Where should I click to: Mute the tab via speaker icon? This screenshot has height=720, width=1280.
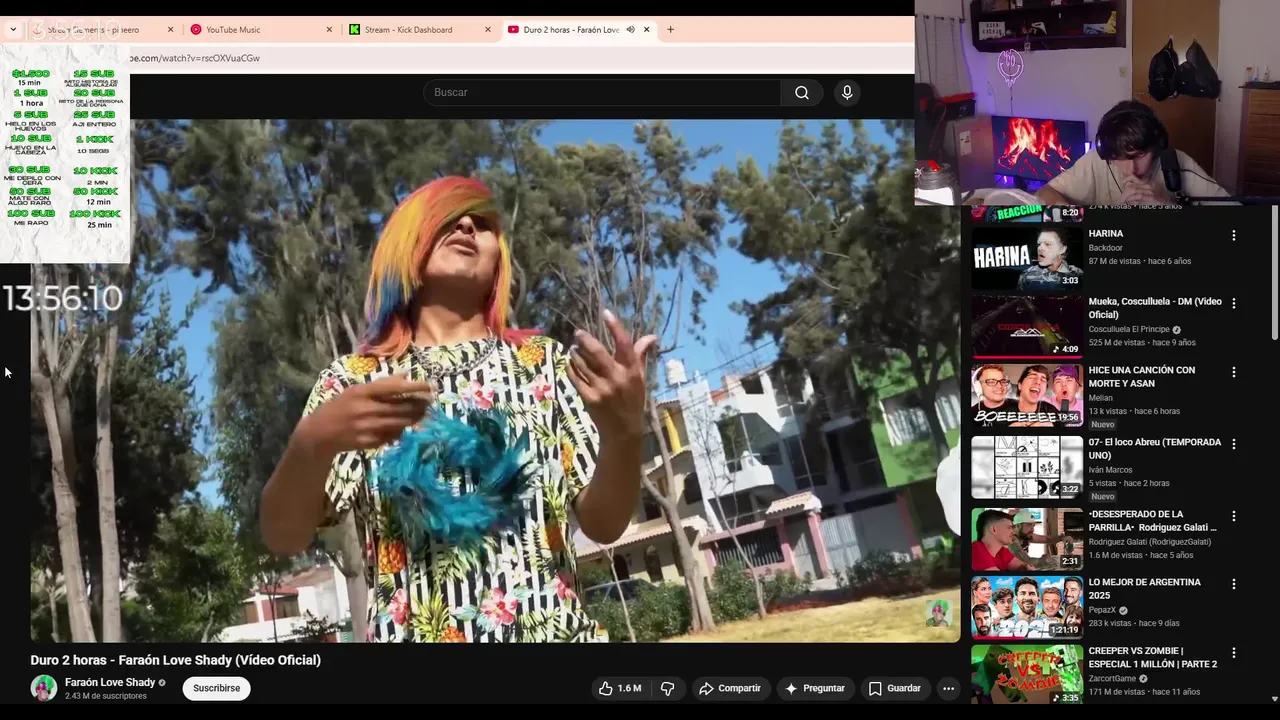point(630,30)
